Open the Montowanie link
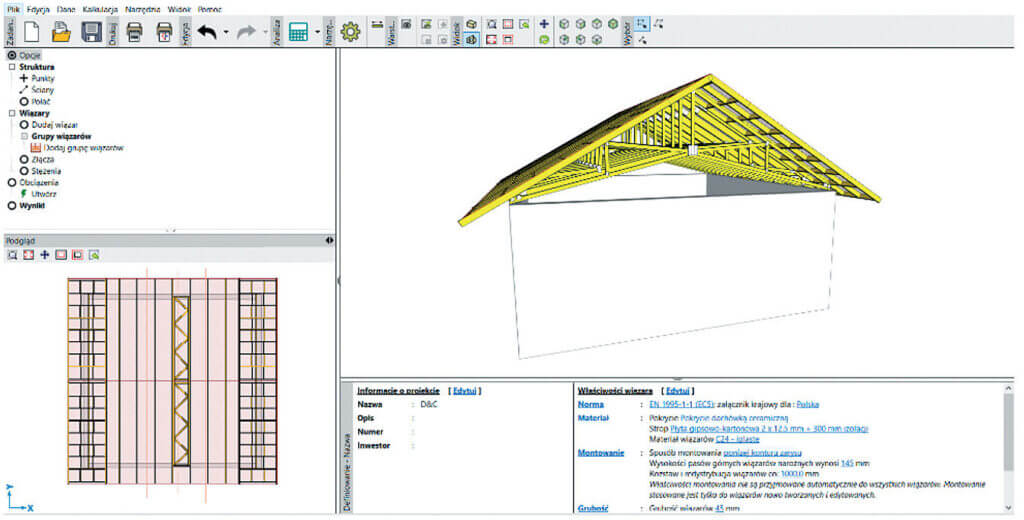Screen dimensions: 1024x520 (601, 453)
